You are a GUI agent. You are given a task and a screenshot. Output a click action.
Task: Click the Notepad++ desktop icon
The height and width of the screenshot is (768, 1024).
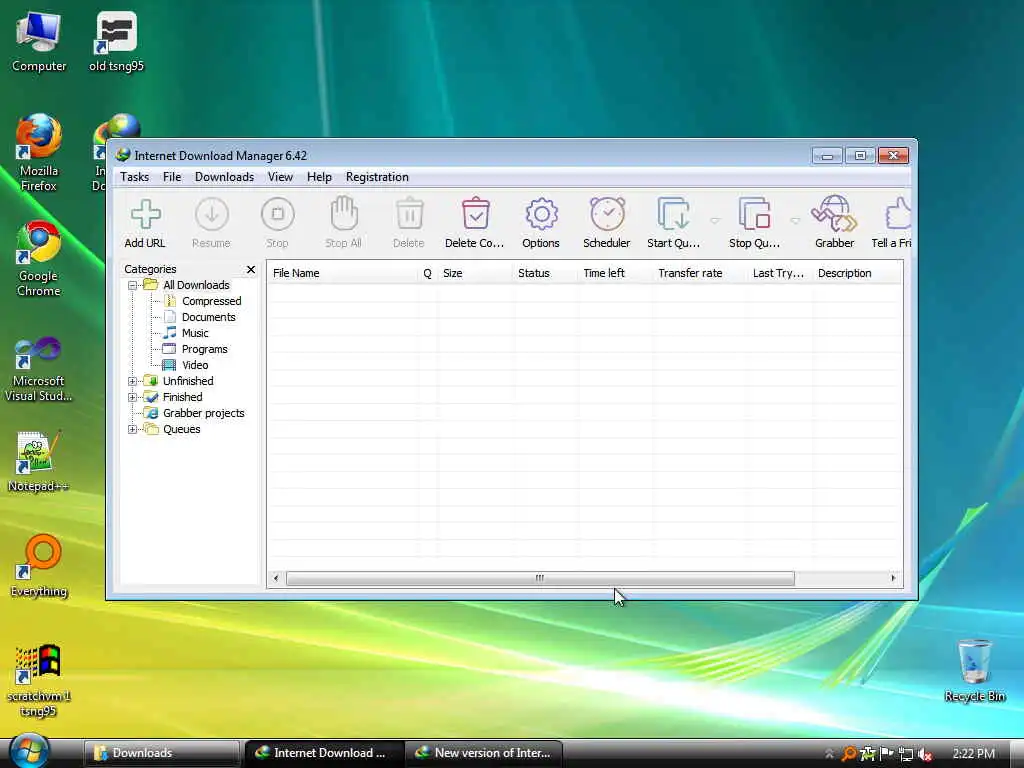click(x=39, y=461)
